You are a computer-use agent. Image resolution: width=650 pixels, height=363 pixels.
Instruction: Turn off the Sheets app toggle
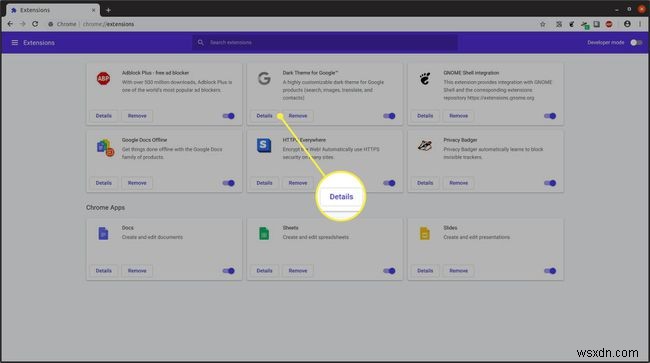pos(389,271)
